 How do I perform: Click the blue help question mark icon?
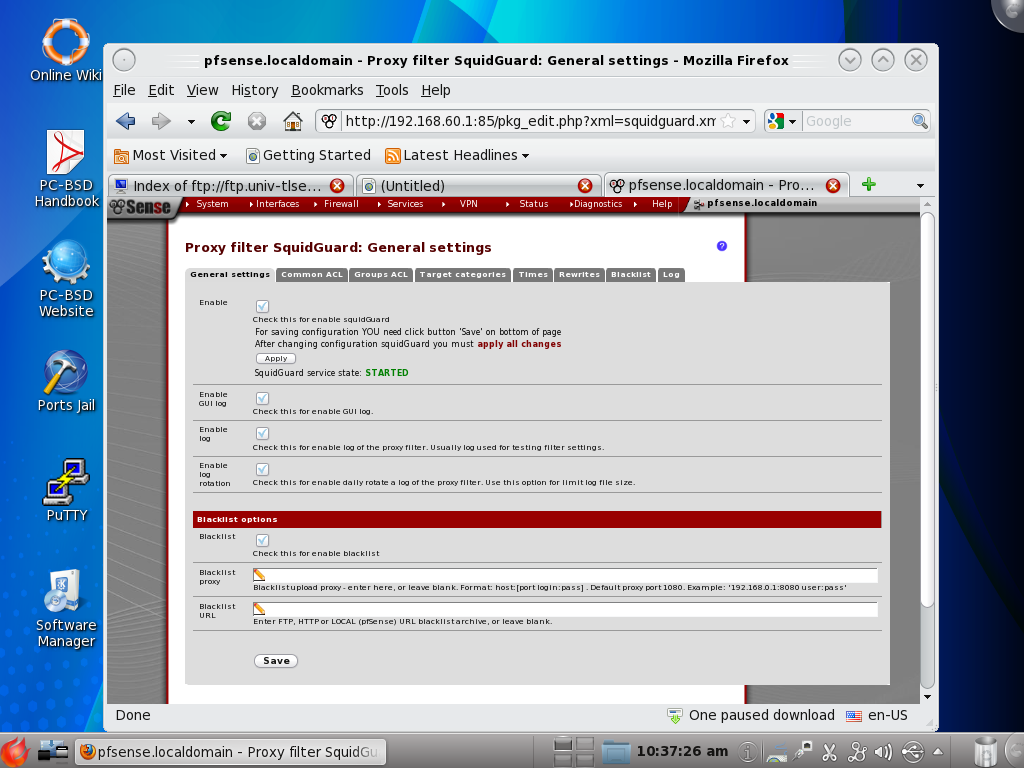722,246
